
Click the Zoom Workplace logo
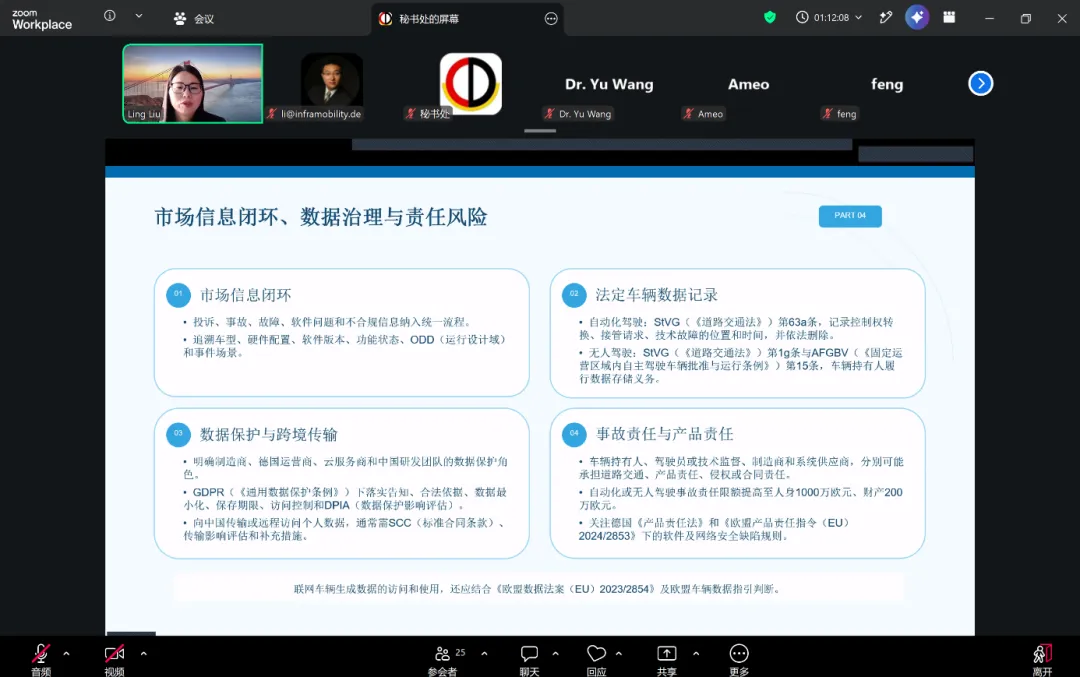[x=41, y=19]
